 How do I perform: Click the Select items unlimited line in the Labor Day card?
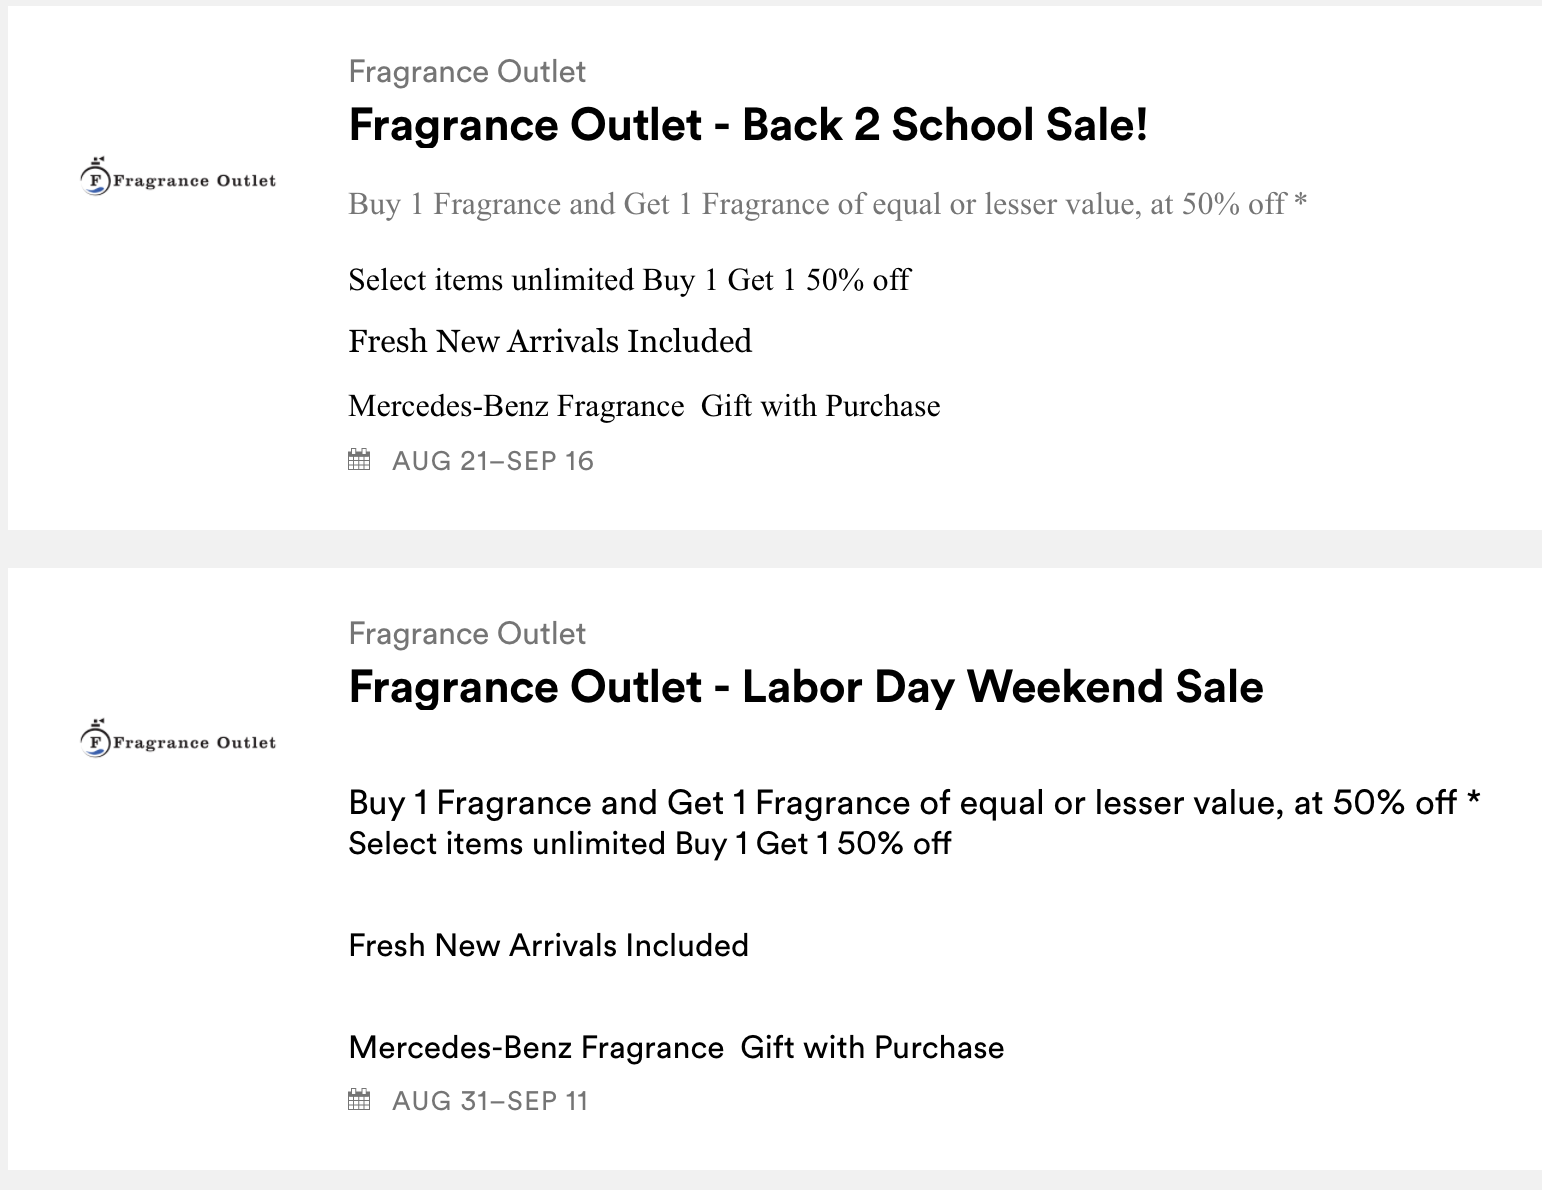click(x=649, y=844)
